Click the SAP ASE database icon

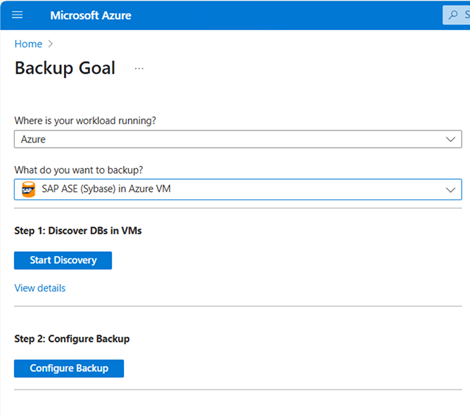click(28, 189)
